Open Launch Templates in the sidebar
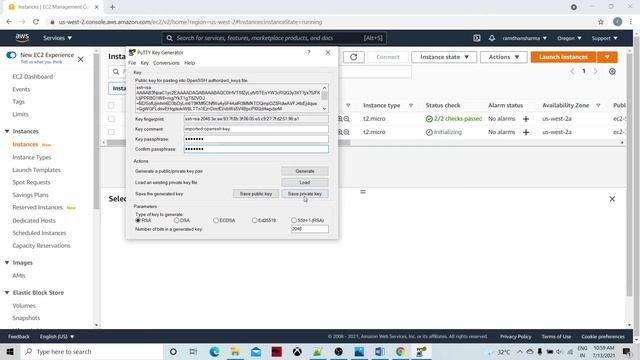Image resolution: width=640 pixels, height=360 pixels. (36, 170)
